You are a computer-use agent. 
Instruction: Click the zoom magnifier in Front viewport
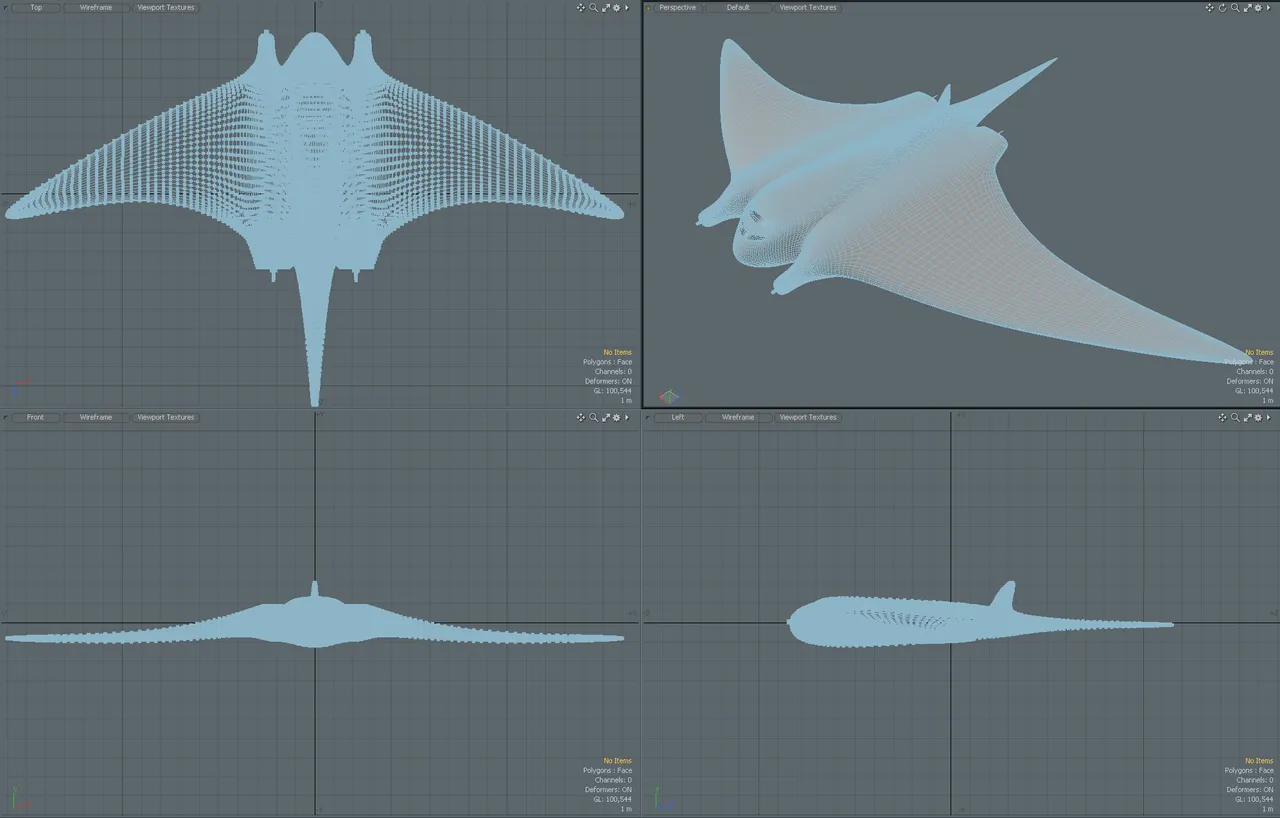point(593,417)
